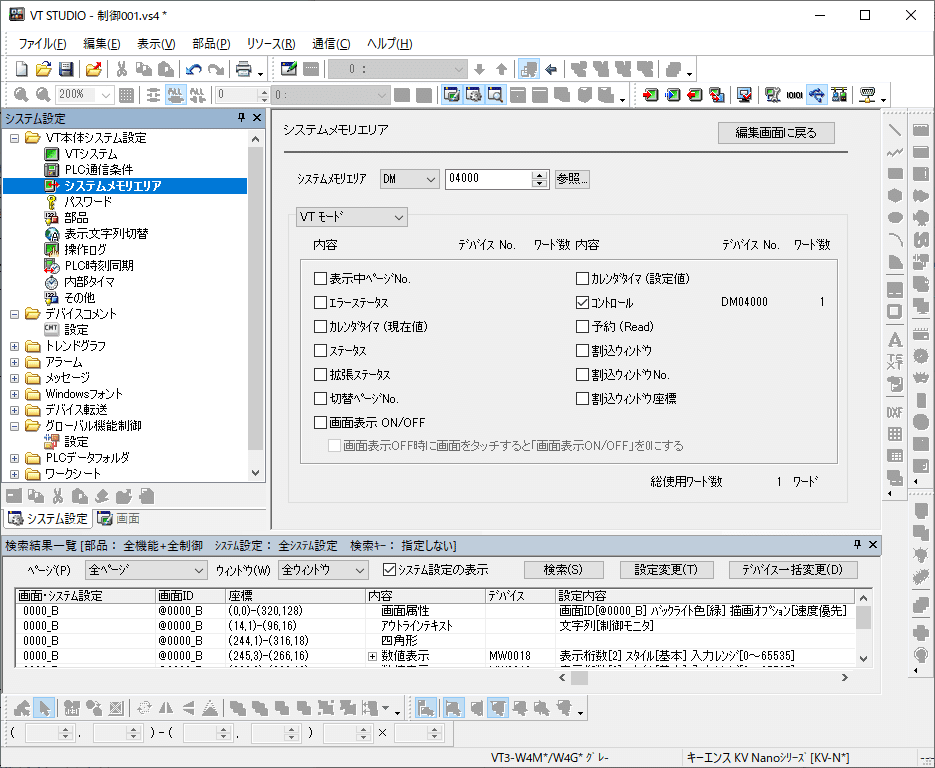This screenshot has width=935, height=768.
Task: Click the DXF import tool icon
Action: 895,412
